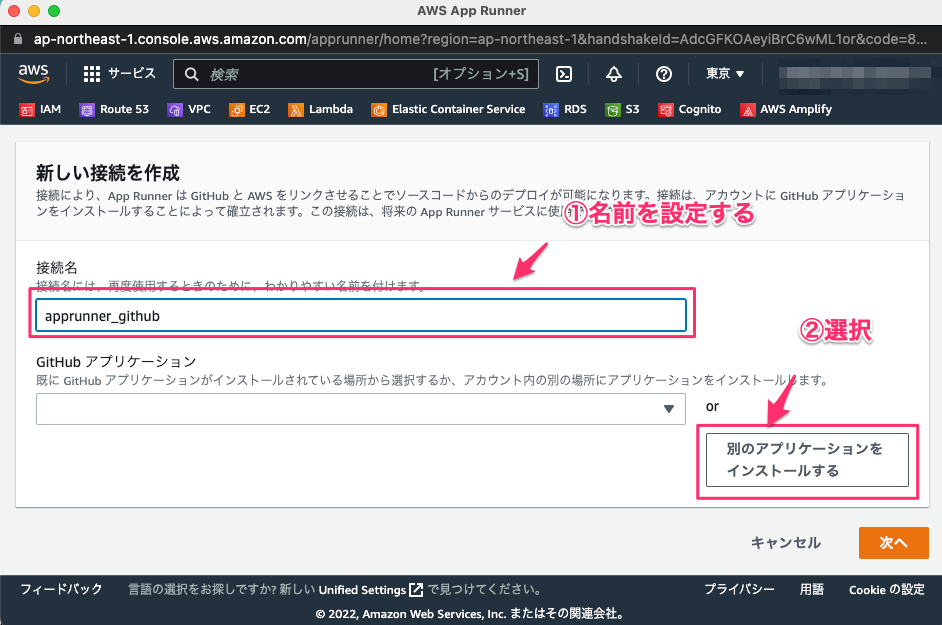
Task: Open the 用語 link
Action: click(812, 589)
